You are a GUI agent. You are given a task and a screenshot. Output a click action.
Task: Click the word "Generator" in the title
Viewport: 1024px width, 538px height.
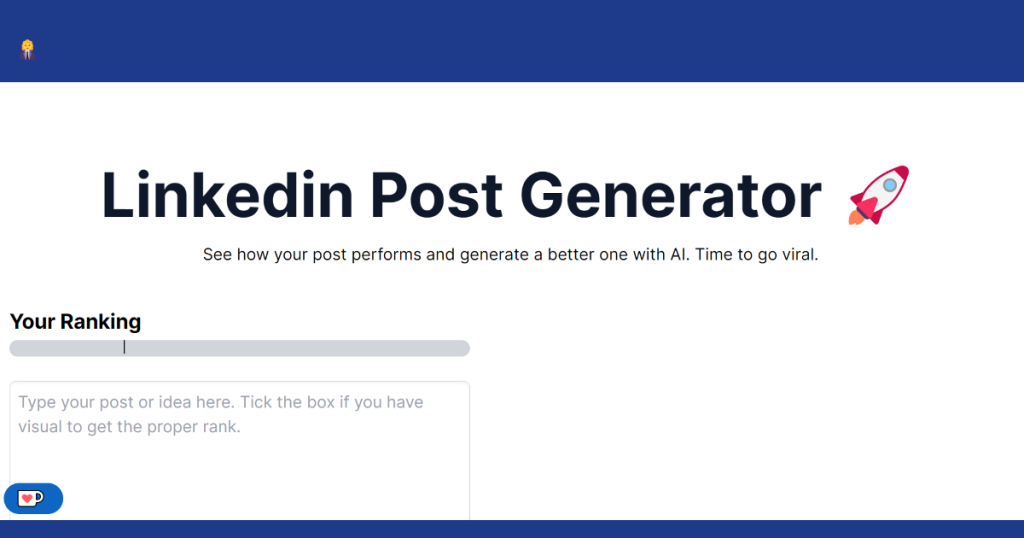click(671, 195)
